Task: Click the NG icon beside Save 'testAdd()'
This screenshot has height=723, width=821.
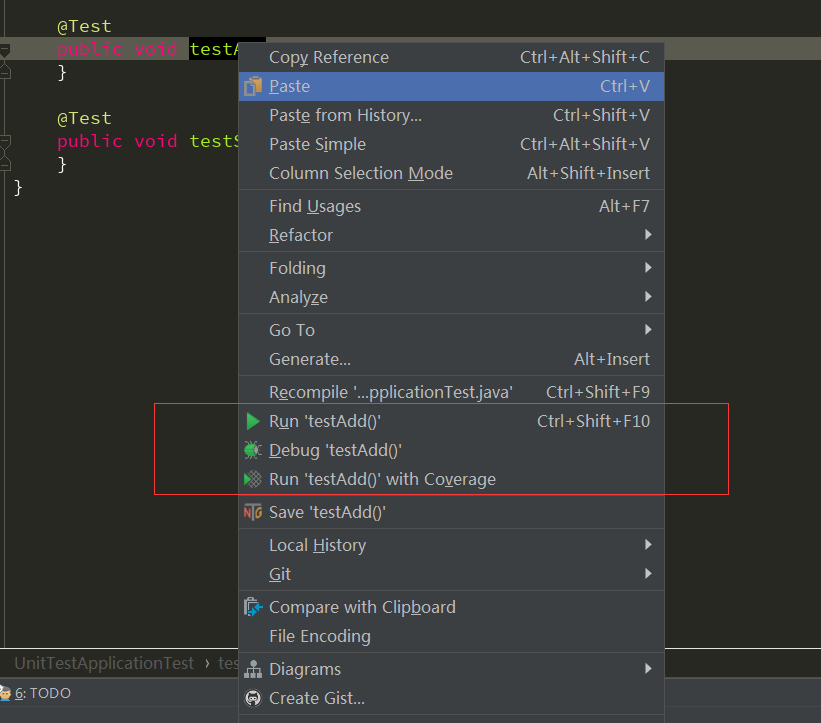Action: click(253, 512)
